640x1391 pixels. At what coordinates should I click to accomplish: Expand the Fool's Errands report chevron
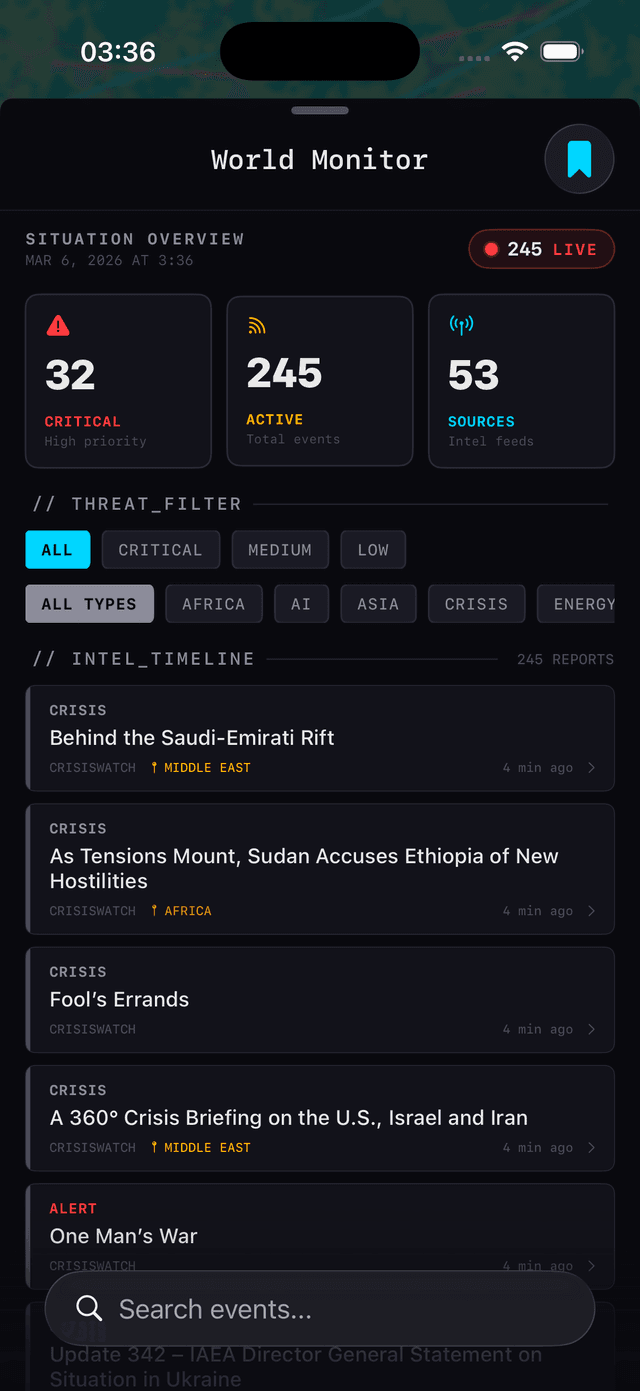coord(590,1029)
